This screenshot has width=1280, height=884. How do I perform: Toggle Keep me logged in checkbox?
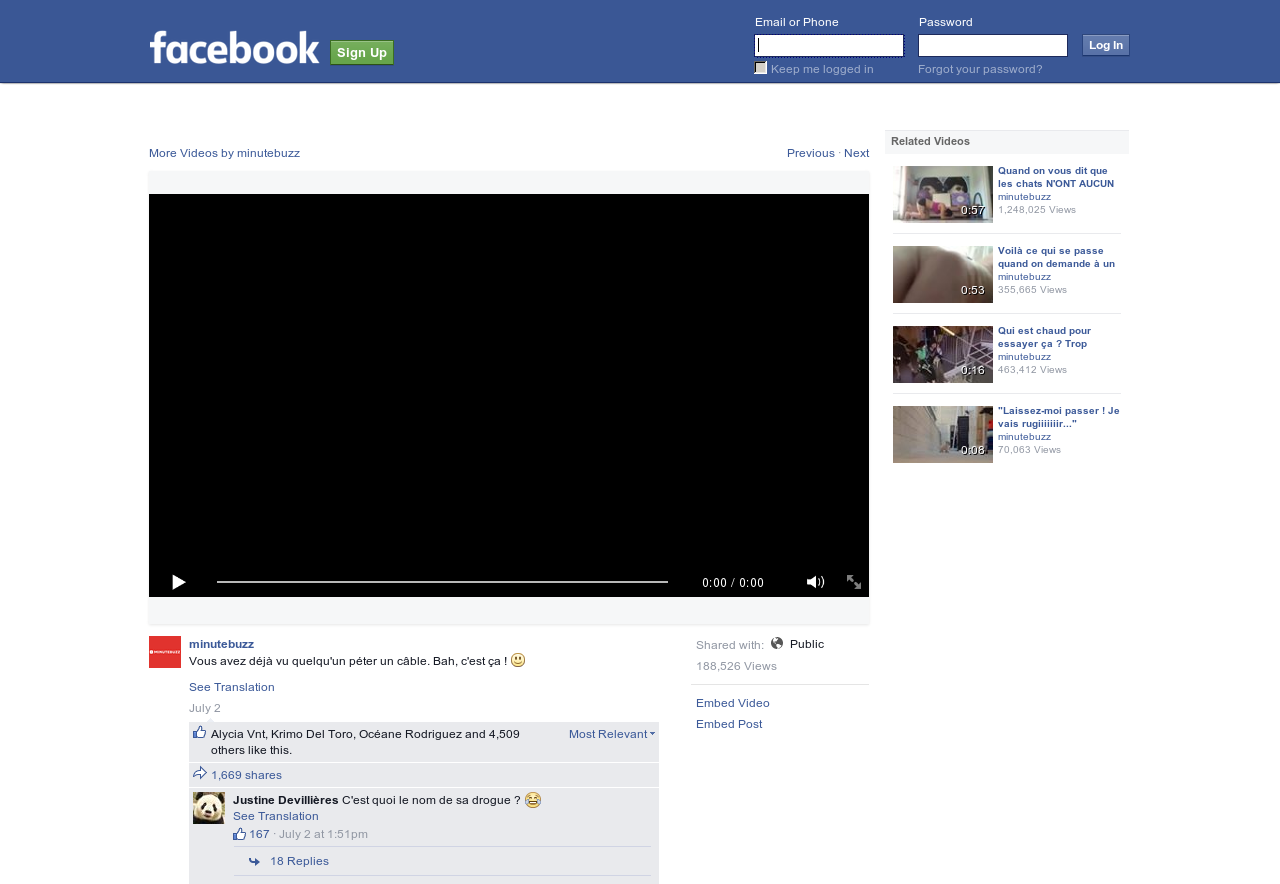[761, 68]
